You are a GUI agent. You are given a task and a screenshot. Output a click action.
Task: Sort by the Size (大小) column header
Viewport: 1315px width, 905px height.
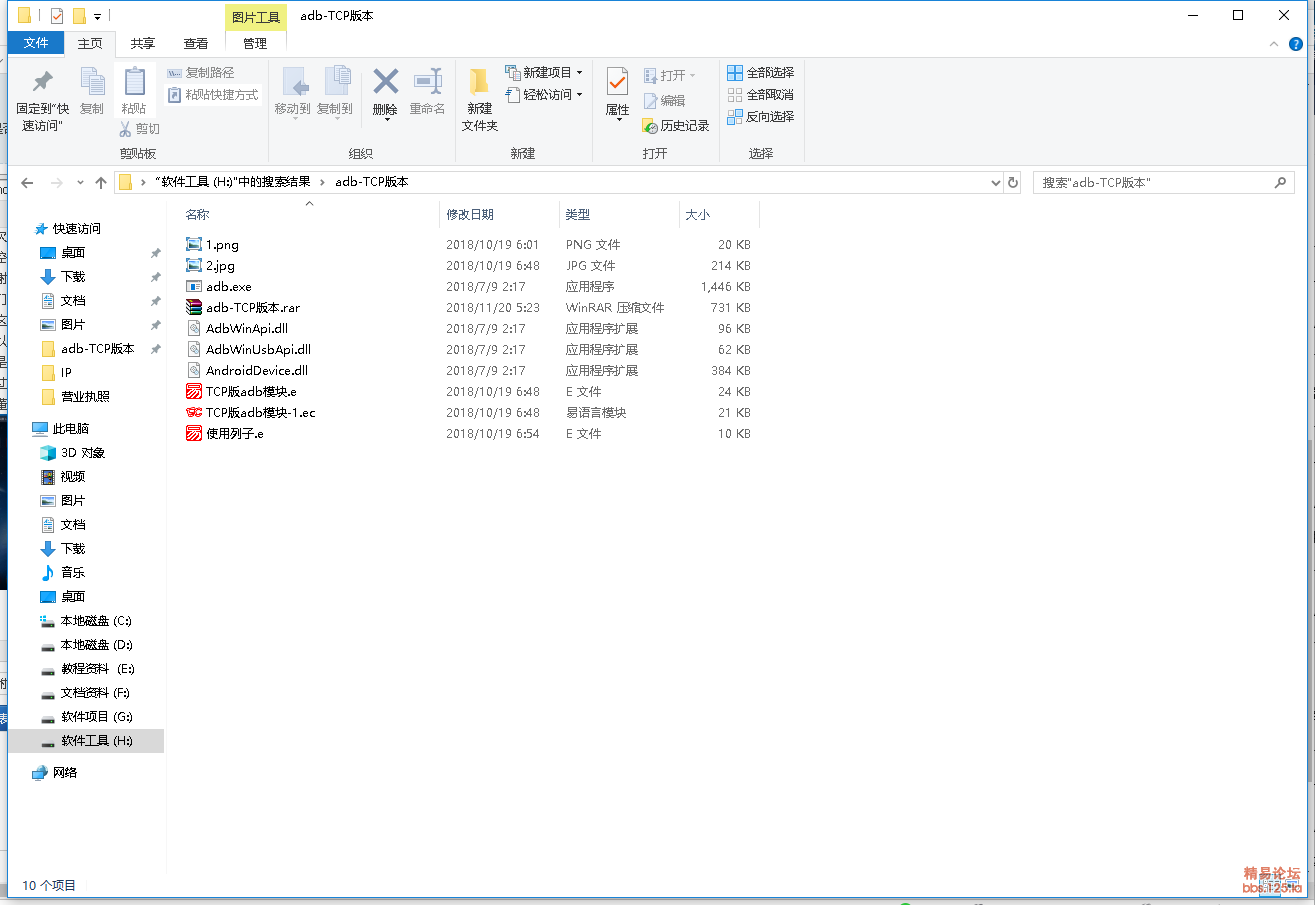(x=698, y=215)
